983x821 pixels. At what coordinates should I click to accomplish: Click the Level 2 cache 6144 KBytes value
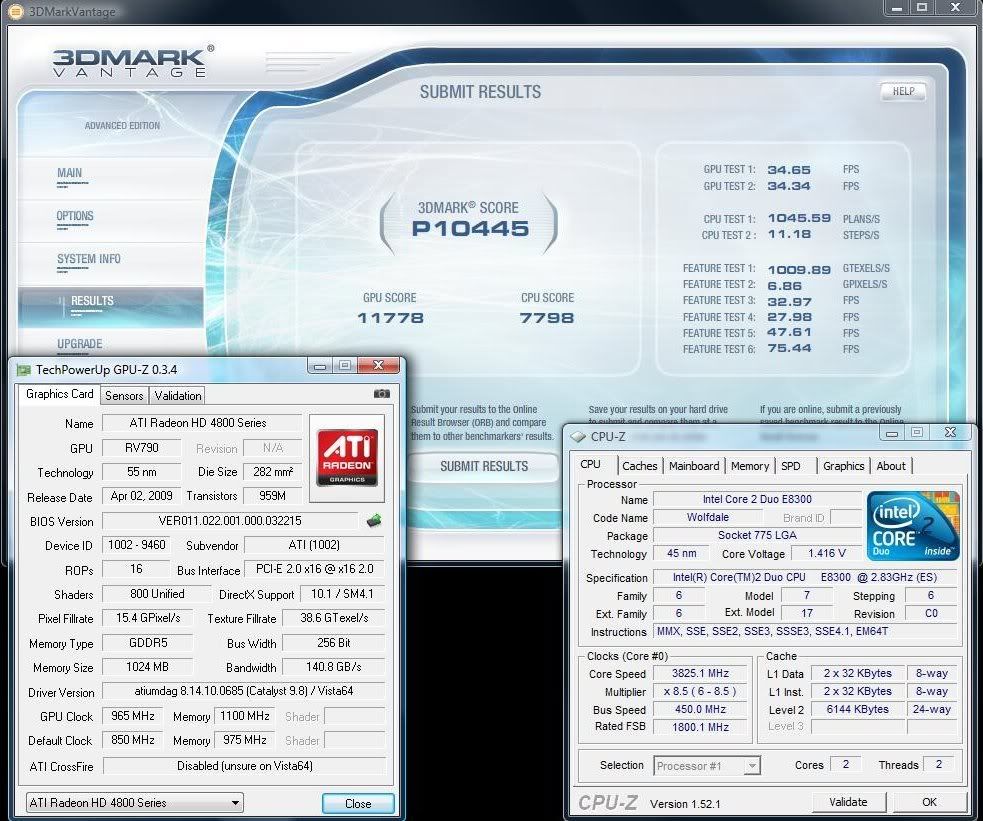click(857, 709)
